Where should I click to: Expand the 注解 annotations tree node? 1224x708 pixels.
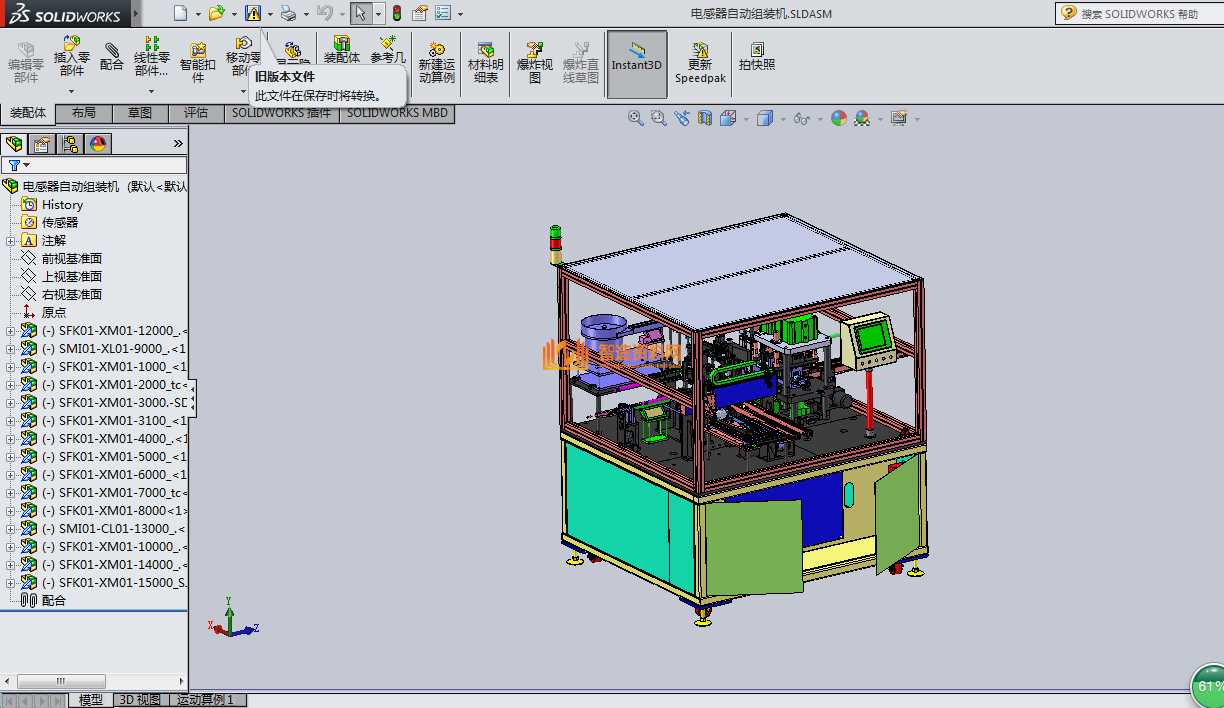[x=10, y=241]
